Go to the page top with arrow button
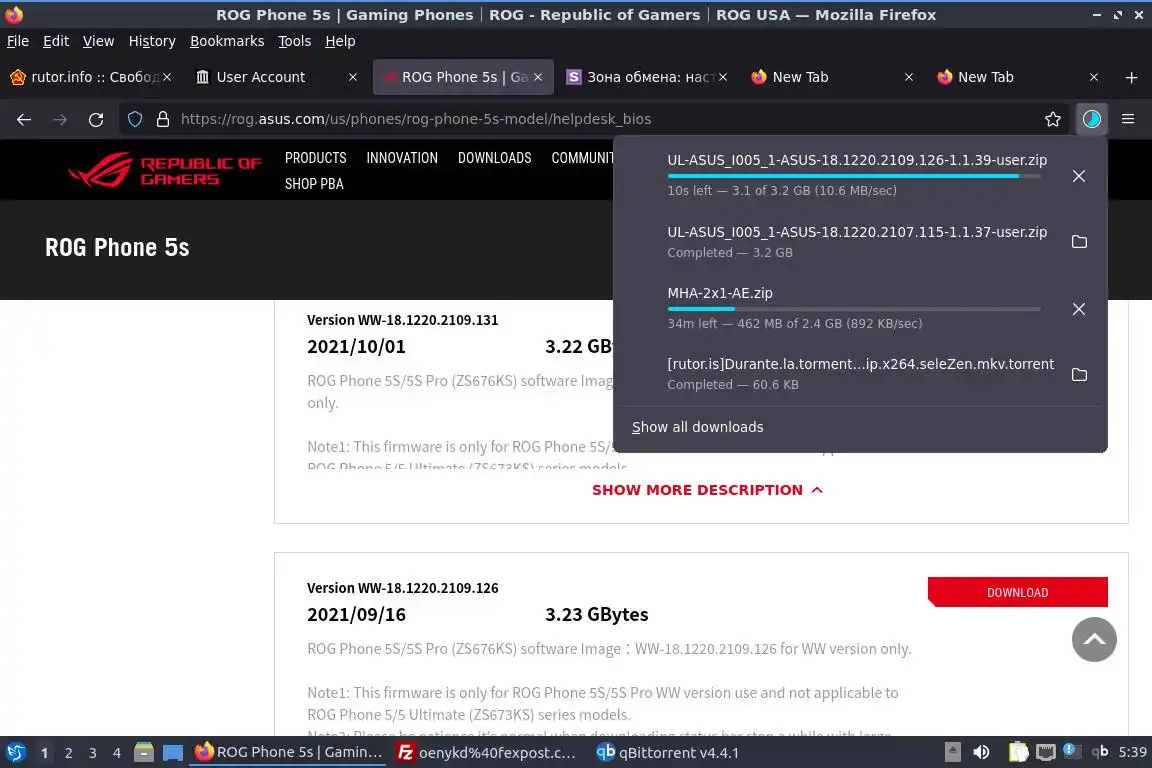 point(1094,639)
